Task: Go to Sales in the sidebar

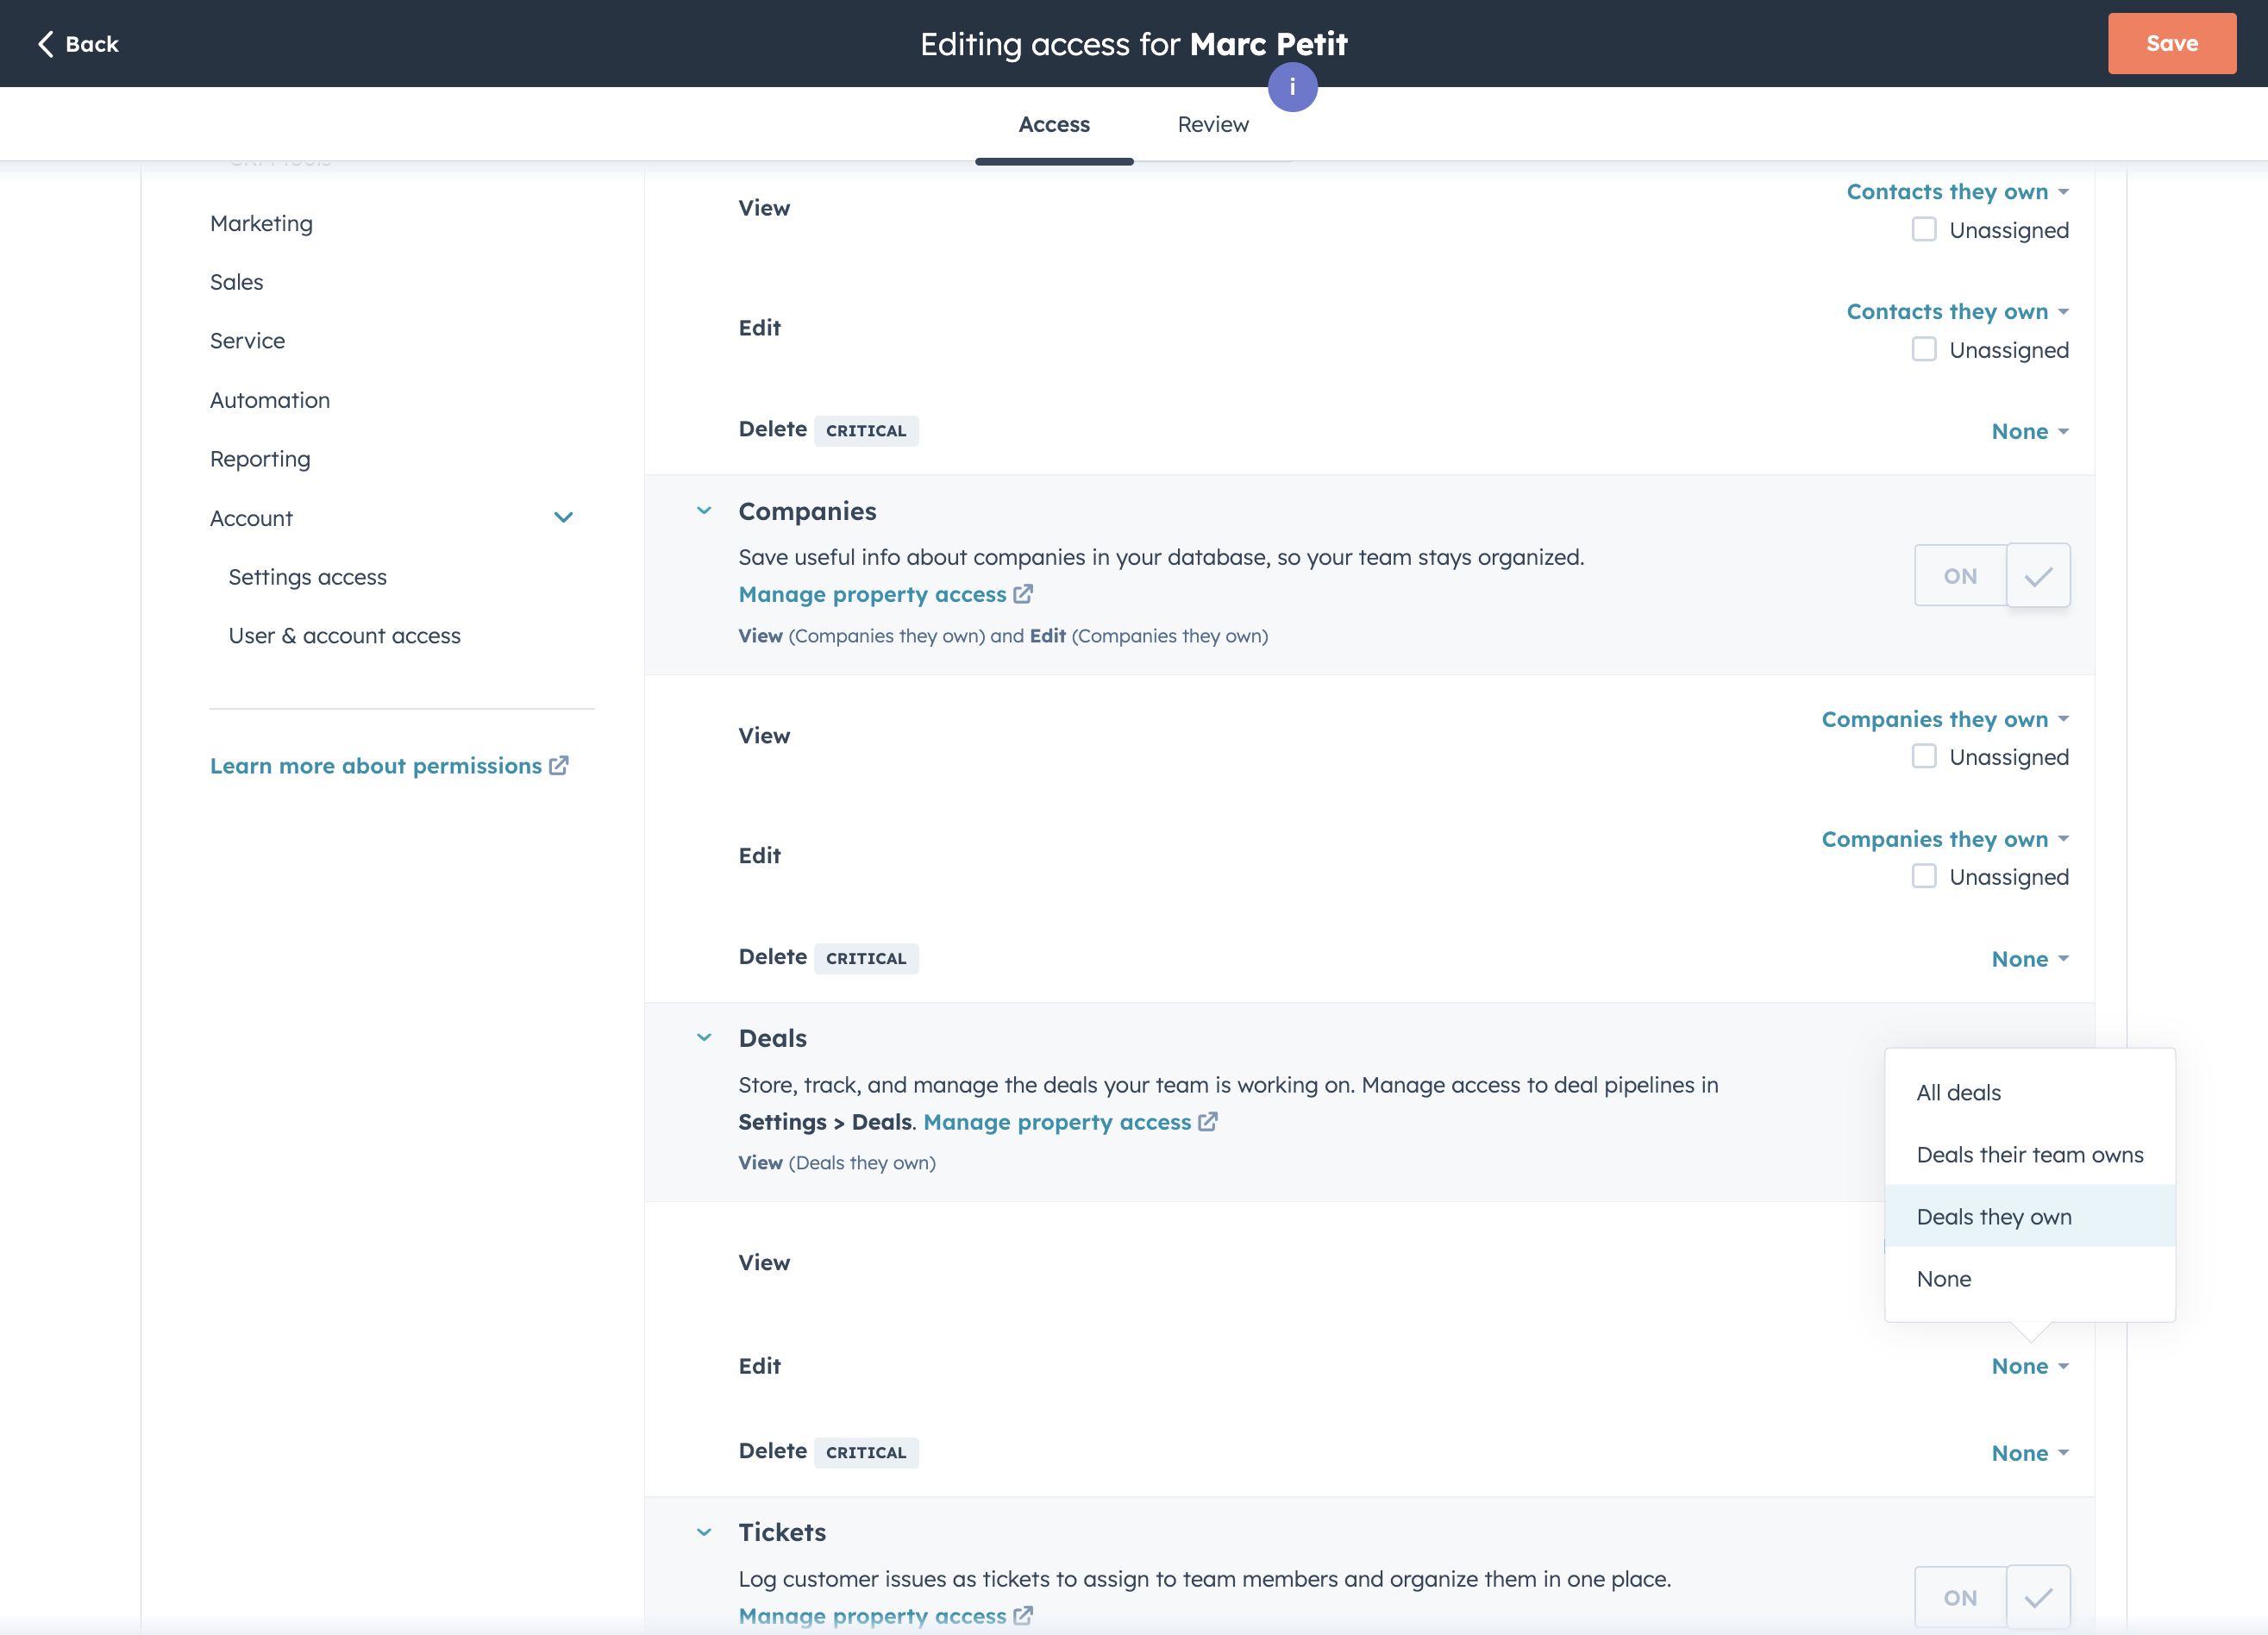Action: point(237,282)
